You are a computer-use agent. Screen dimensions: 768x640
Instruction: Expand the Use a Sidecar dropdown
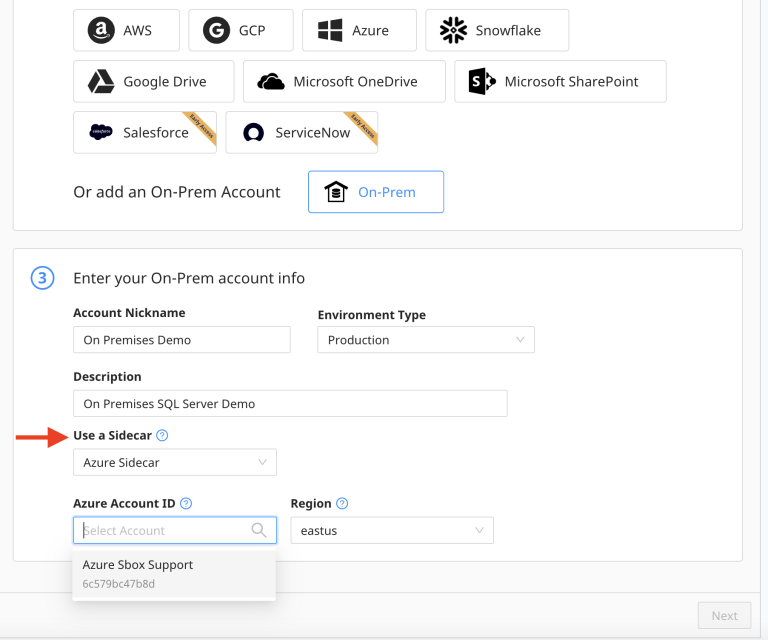pyautogui.click(x=175, y=462)
